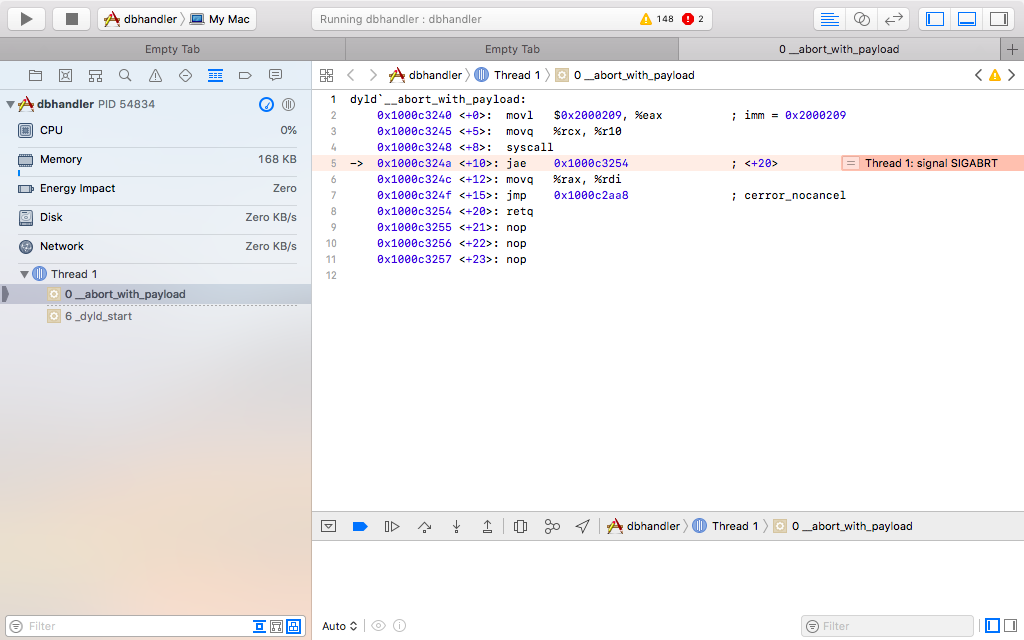This screenshot has height=640, width=1024.
Task: Click the navigator Filter text field
Action: tap(130, 626)
